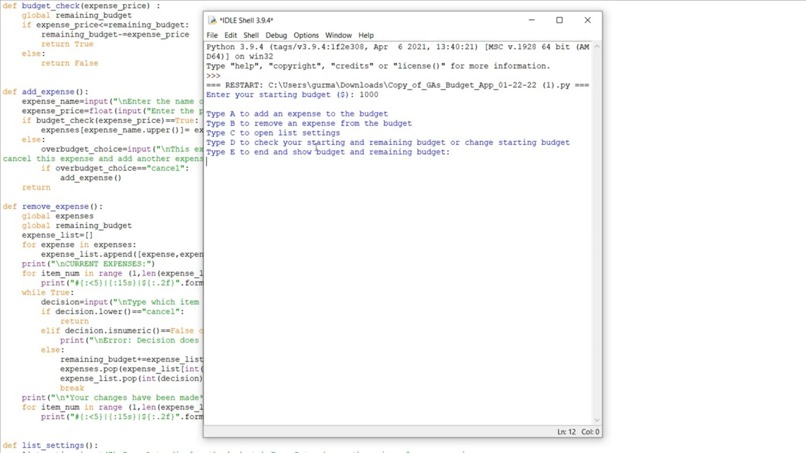Viewport: 806px width, 453px height.
Task: Click 'Type E to end and show' line
Action: 328,152
